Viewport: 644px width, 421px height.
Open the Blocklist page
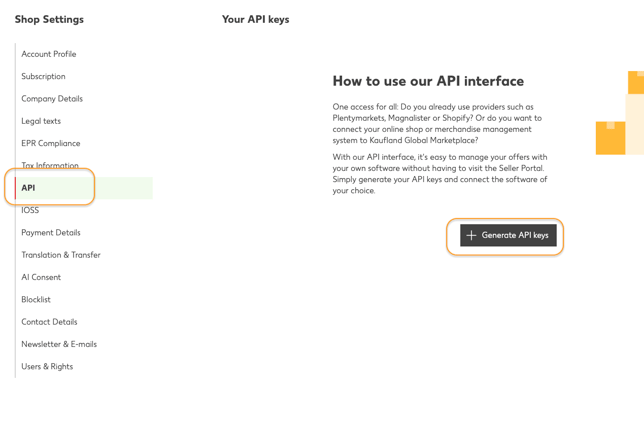36,299
